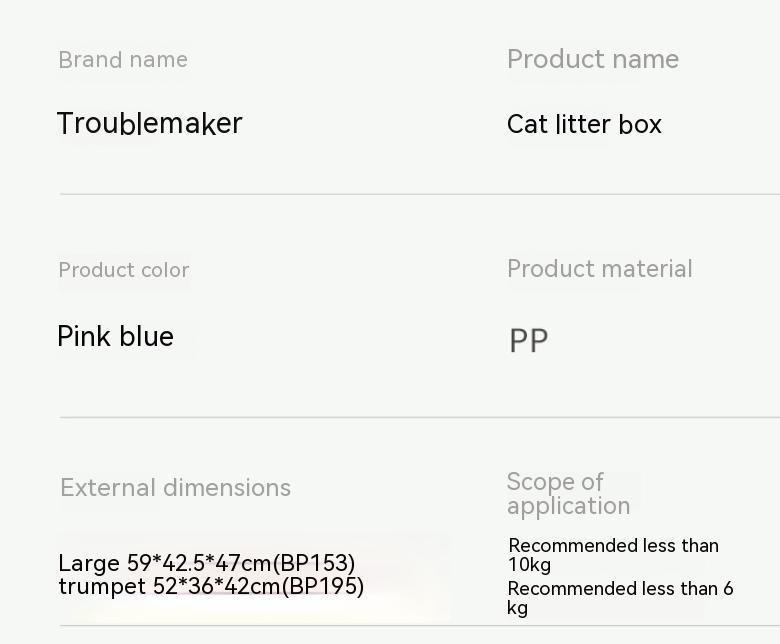780x644 pixels.
Task: Click the "Recommended less than 6 kg" text
Action: pos(620,598)
